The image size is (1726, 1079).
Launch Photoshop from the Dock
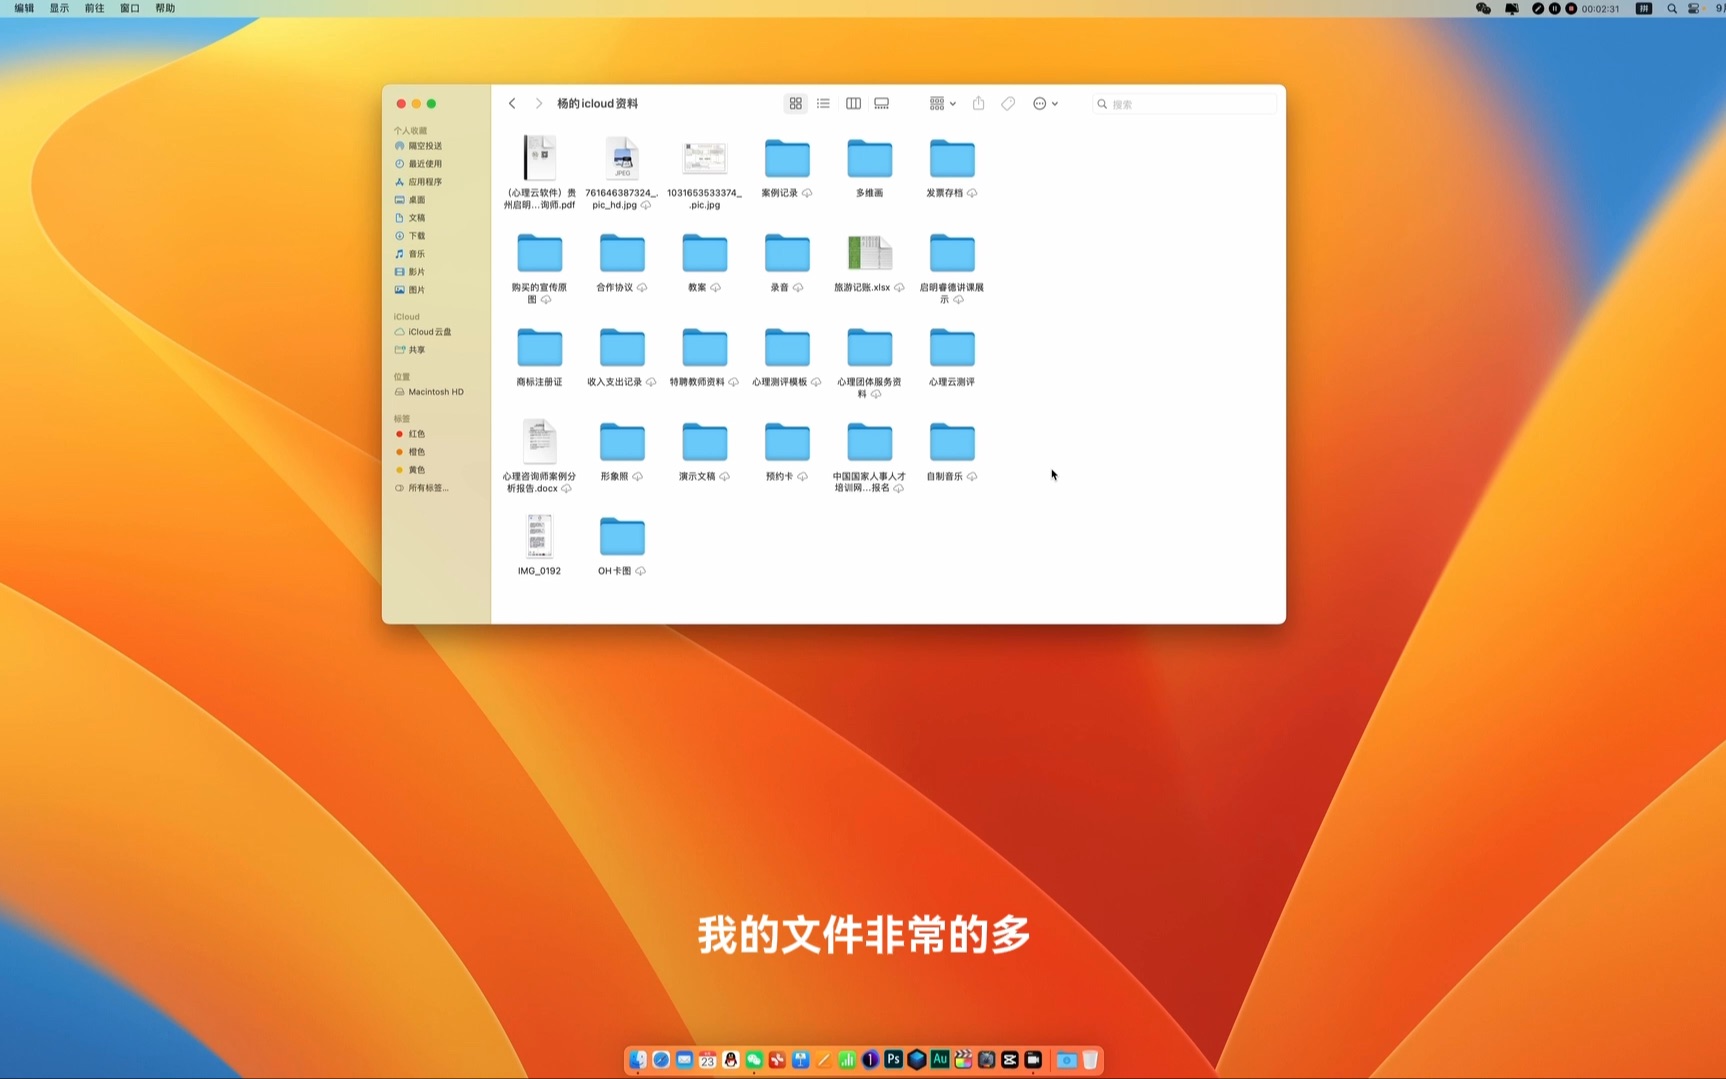[x=894, y=1059]
